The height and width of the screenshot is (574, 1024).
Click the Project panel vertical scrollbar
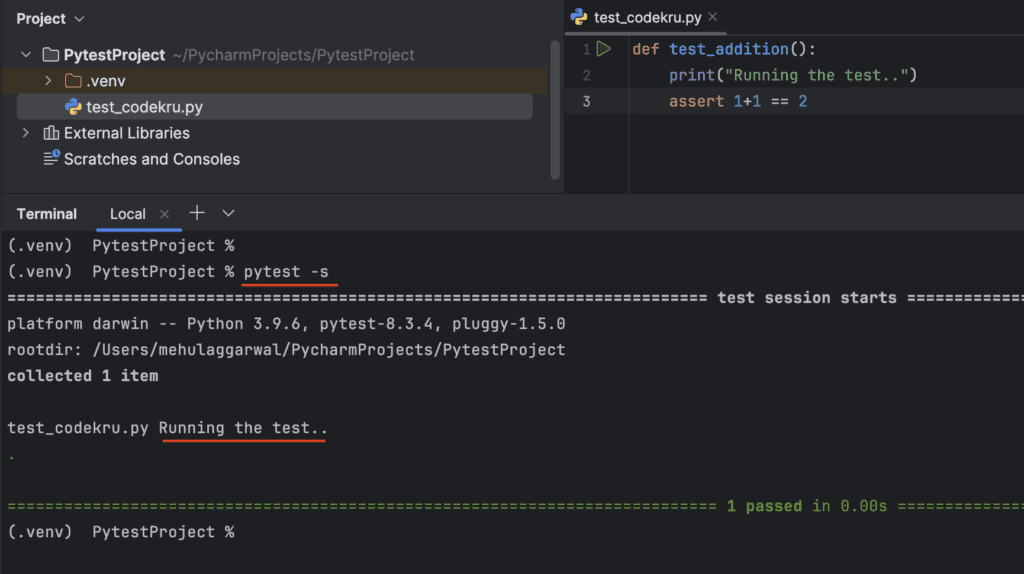click(x=555, y=110)
